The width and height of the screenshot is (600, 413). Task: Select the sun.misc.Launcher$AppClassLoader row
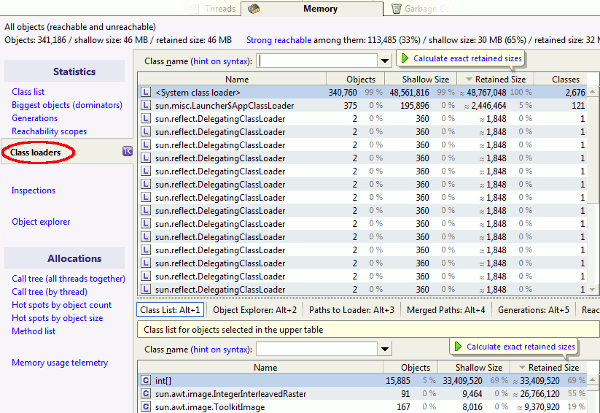click(363, 105)
